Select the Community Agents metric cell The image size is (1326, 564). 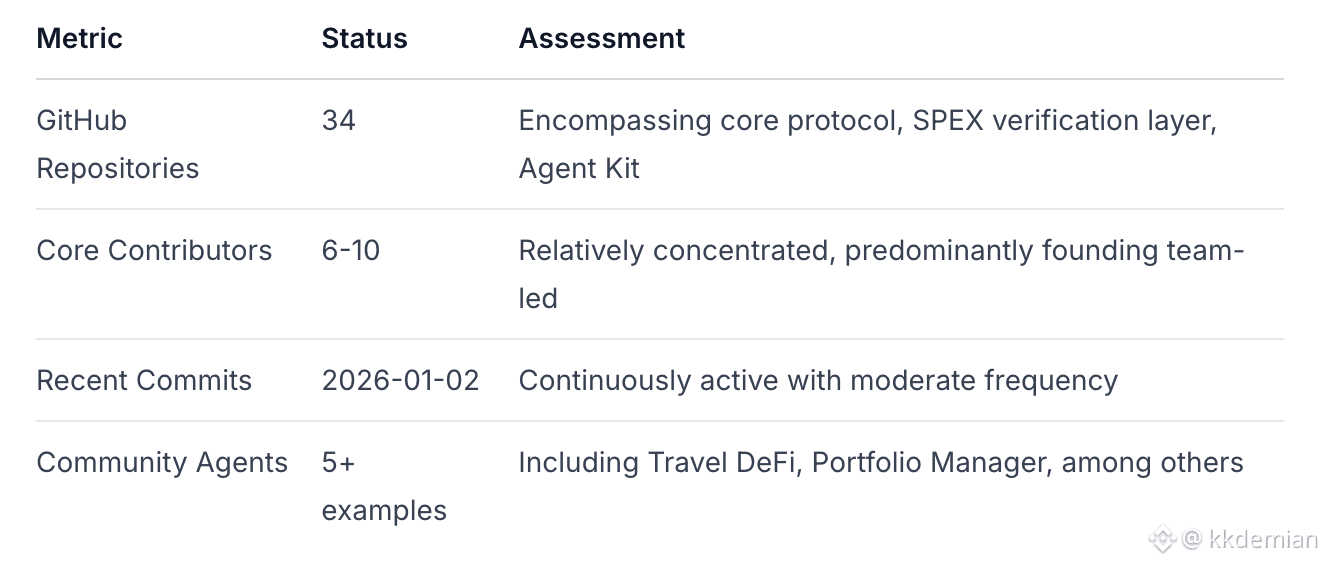point(162,462)
